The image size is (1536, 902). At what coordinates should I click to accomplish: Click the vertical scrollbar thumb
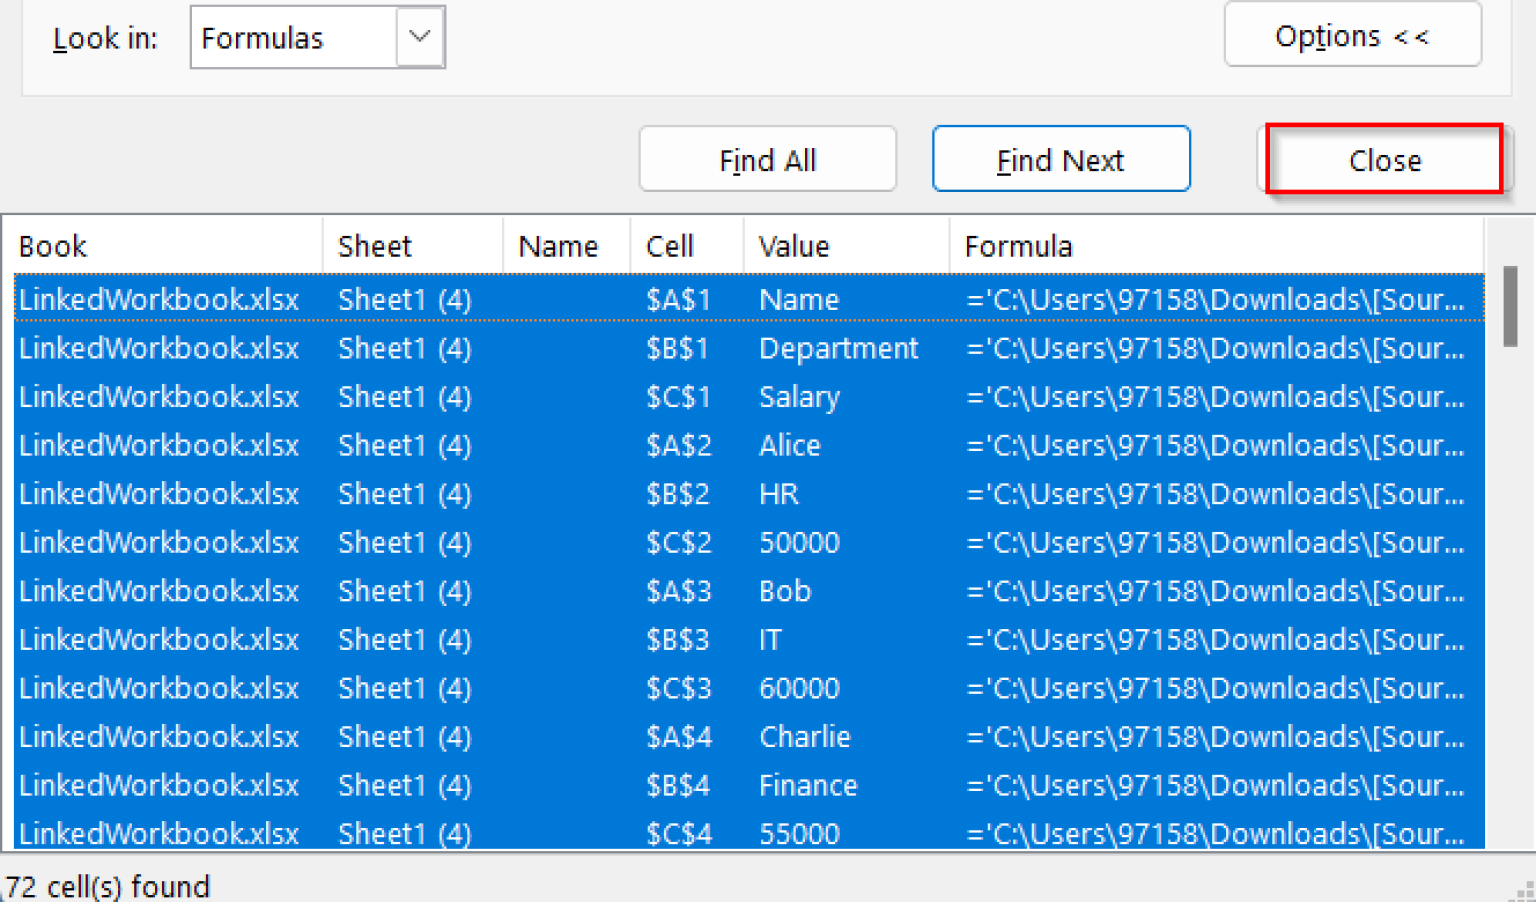[1510, 305]
